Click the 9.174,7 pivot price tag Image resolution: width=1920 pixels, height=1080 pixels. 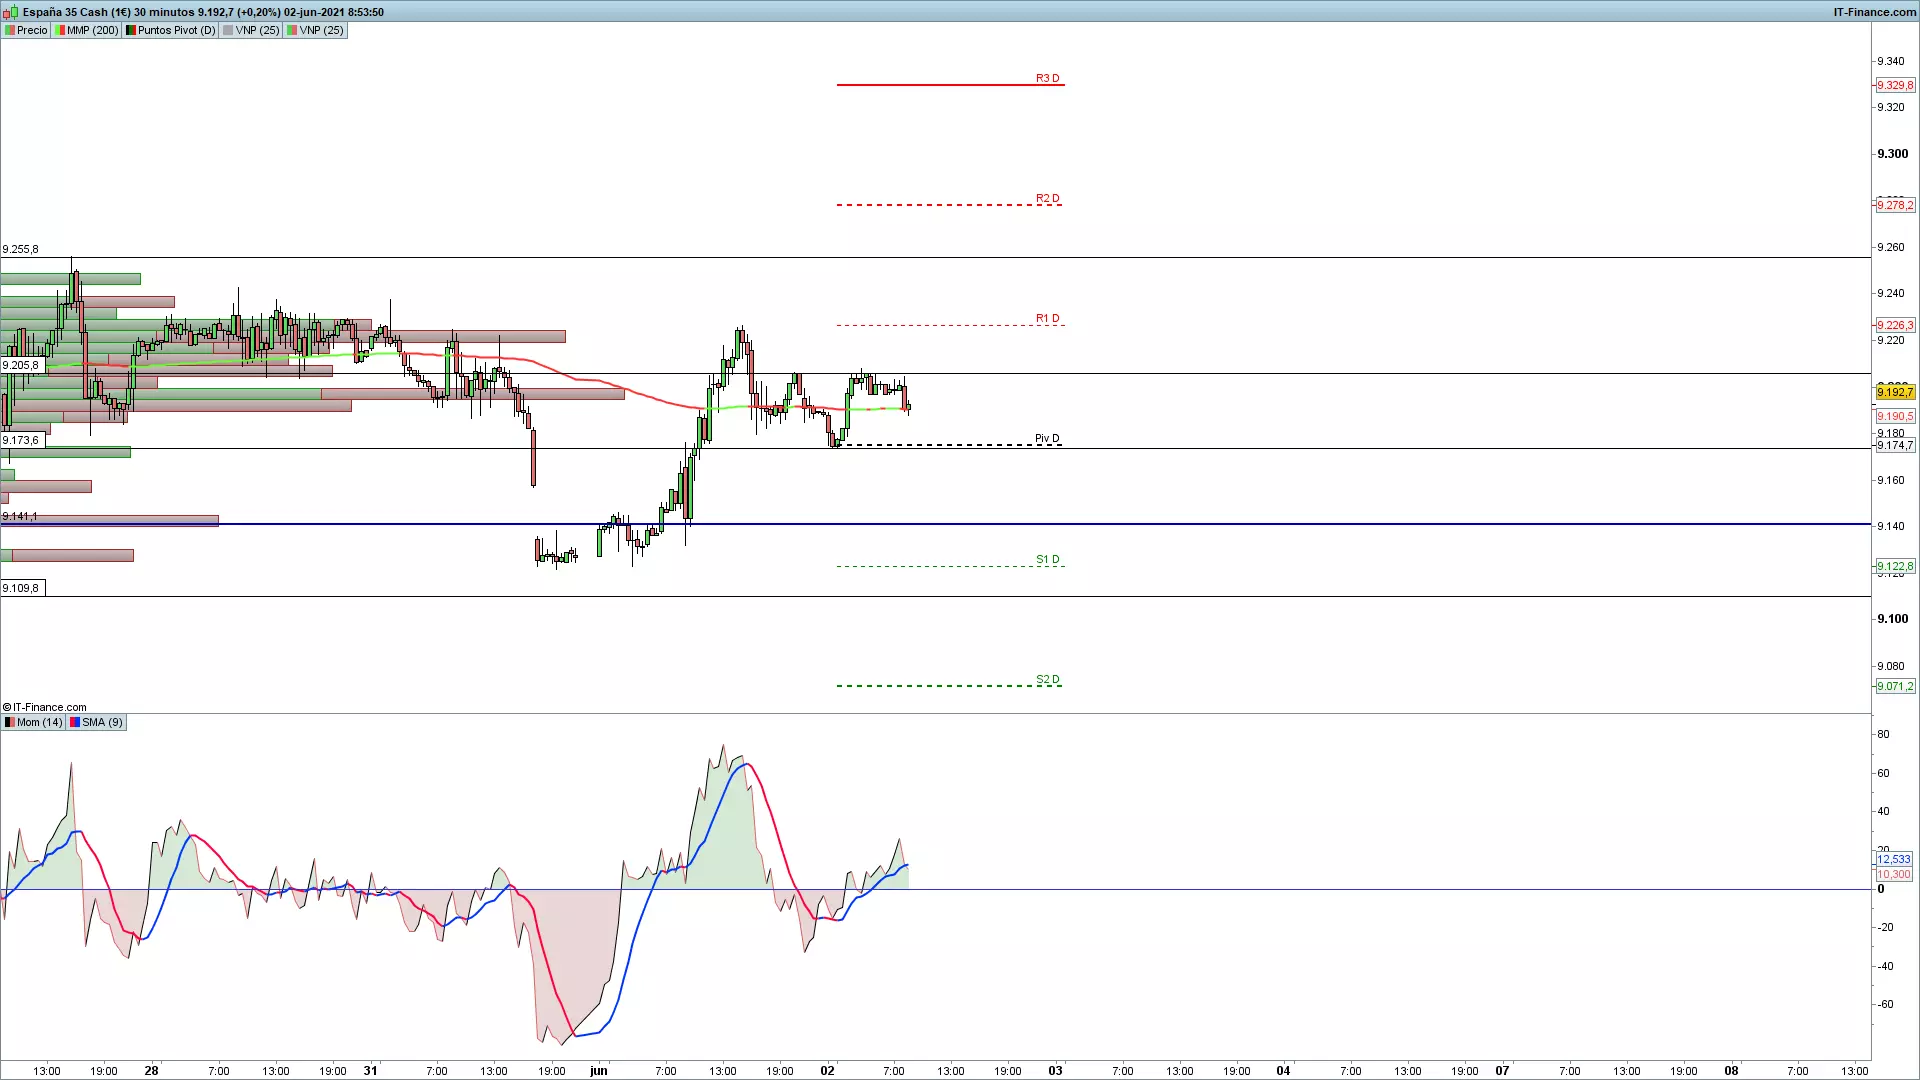click(1895, 445)
